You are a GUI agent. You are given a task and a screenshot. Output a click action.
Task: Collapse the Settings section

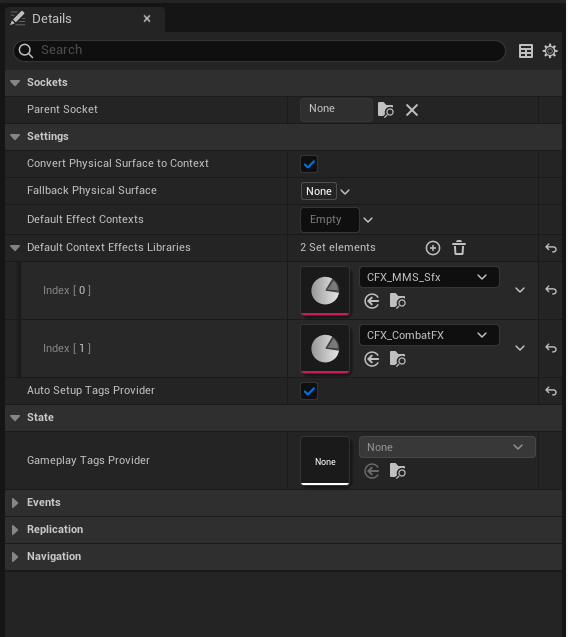point(15,137)
